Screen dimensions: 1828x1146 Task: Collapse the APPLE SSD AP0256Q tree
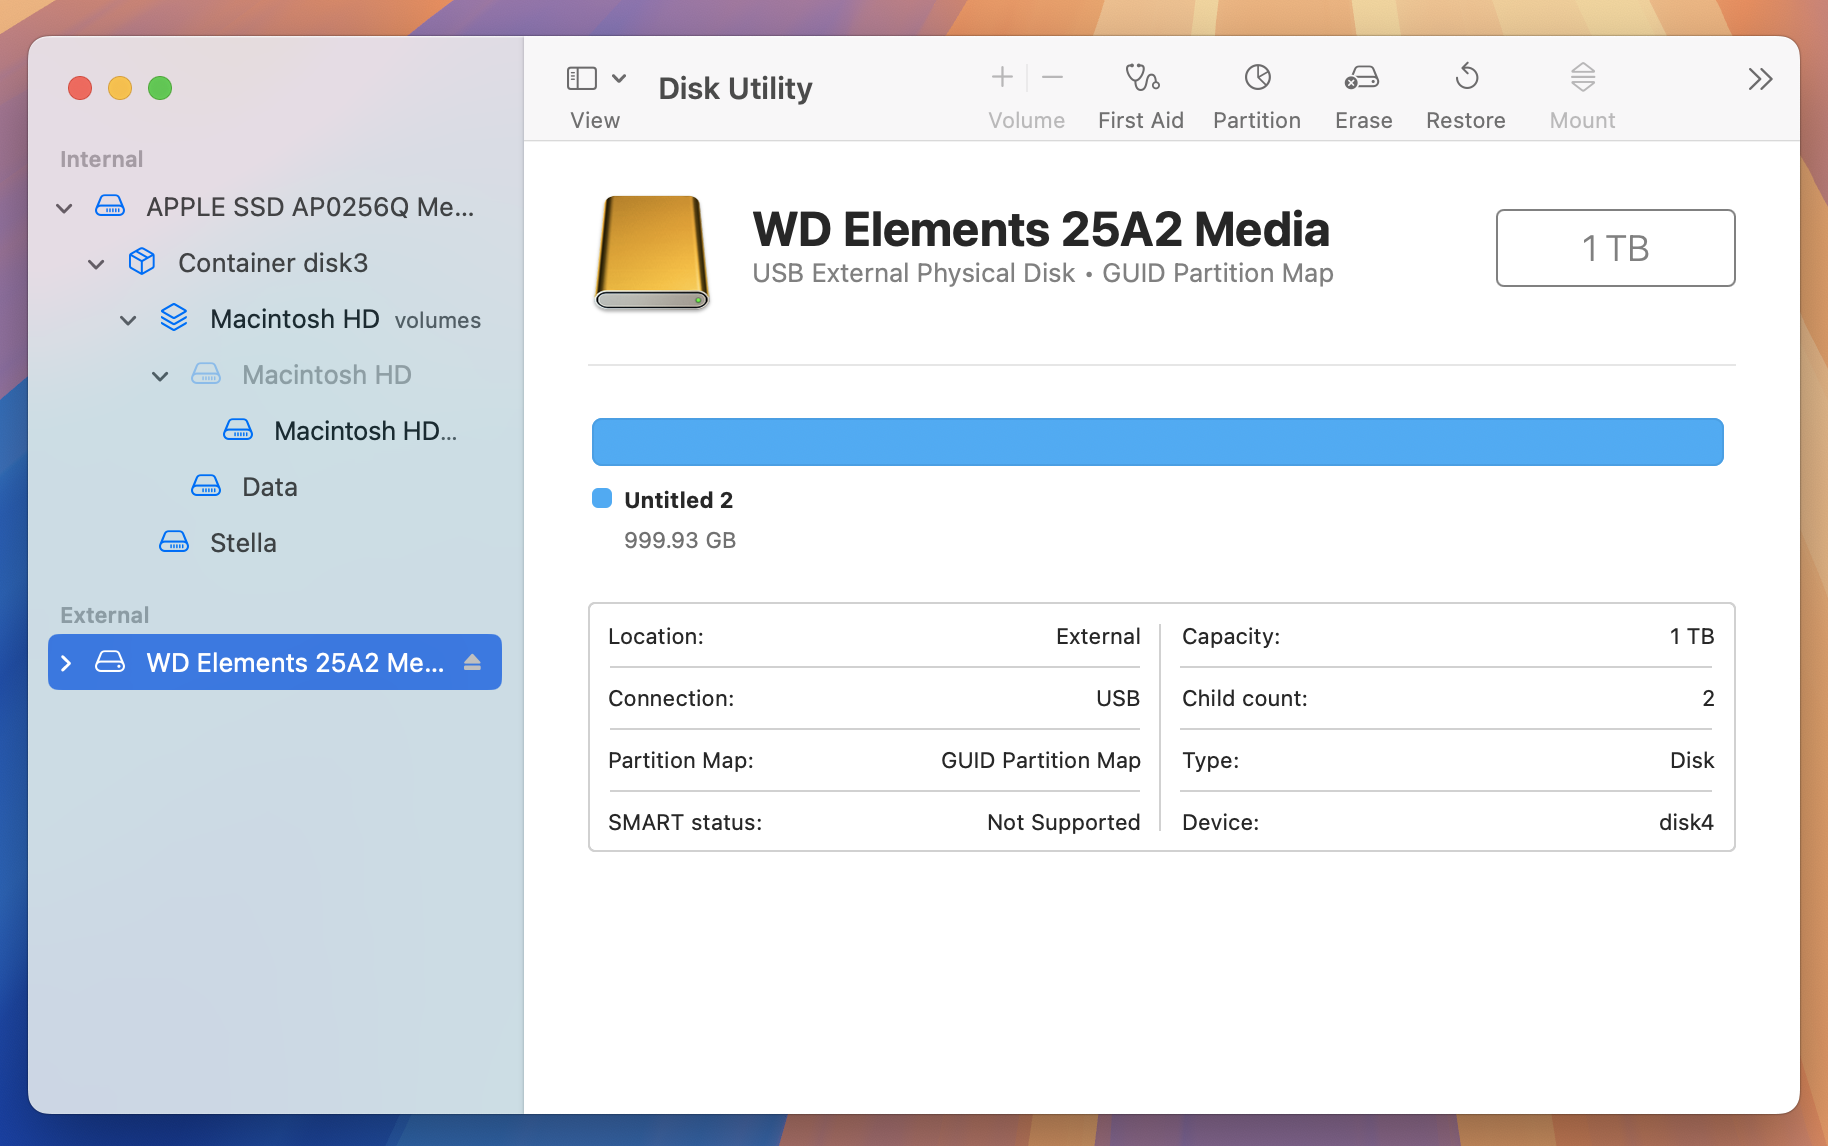coord(64,208)
